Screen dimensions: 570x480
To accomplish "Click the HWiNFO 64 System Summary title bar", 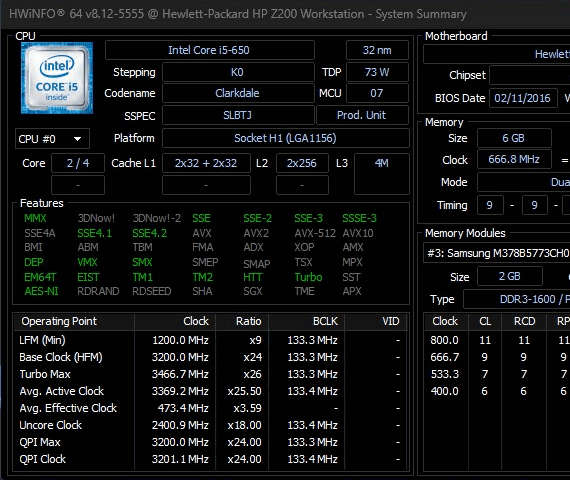I will coord(285,14).
